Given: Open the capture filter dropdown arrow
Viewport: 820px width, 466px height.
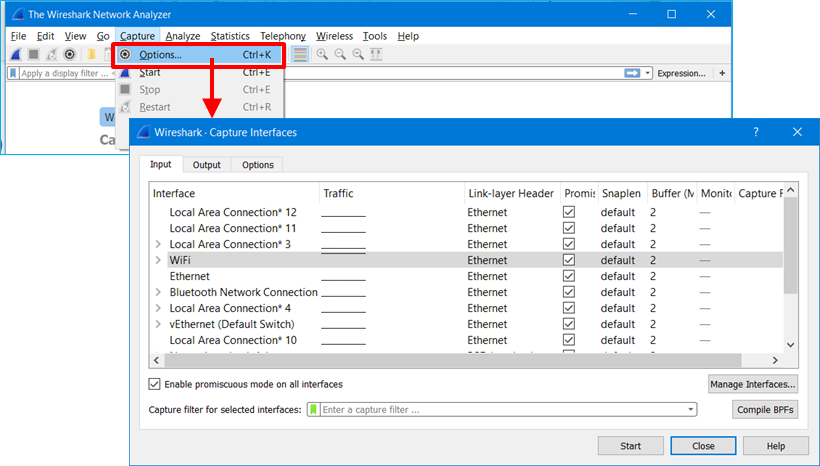Looking at the screenshot, I should (x=691, y=410).
